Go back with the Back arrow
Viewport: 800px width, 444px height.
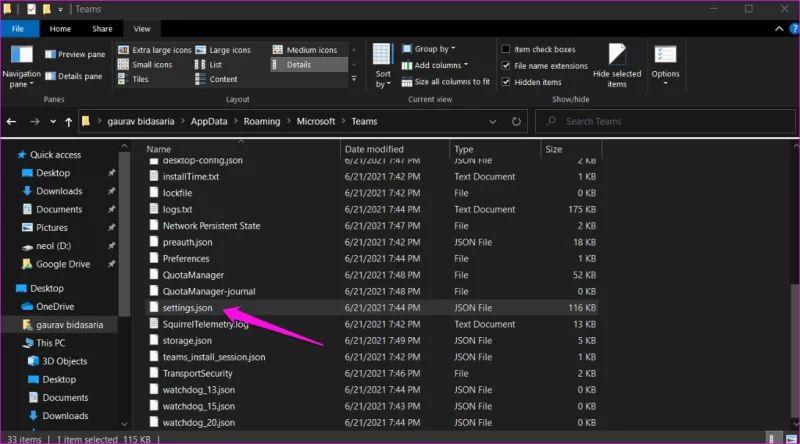[x=11, y=121]
